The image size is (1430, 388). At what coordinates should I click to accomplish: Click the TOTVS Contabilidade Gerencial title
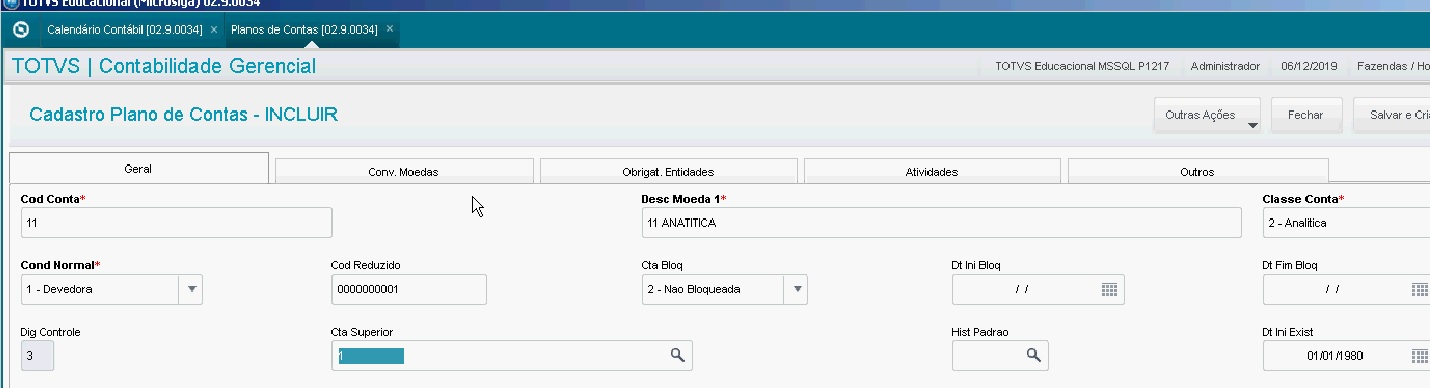click(164, 67)
